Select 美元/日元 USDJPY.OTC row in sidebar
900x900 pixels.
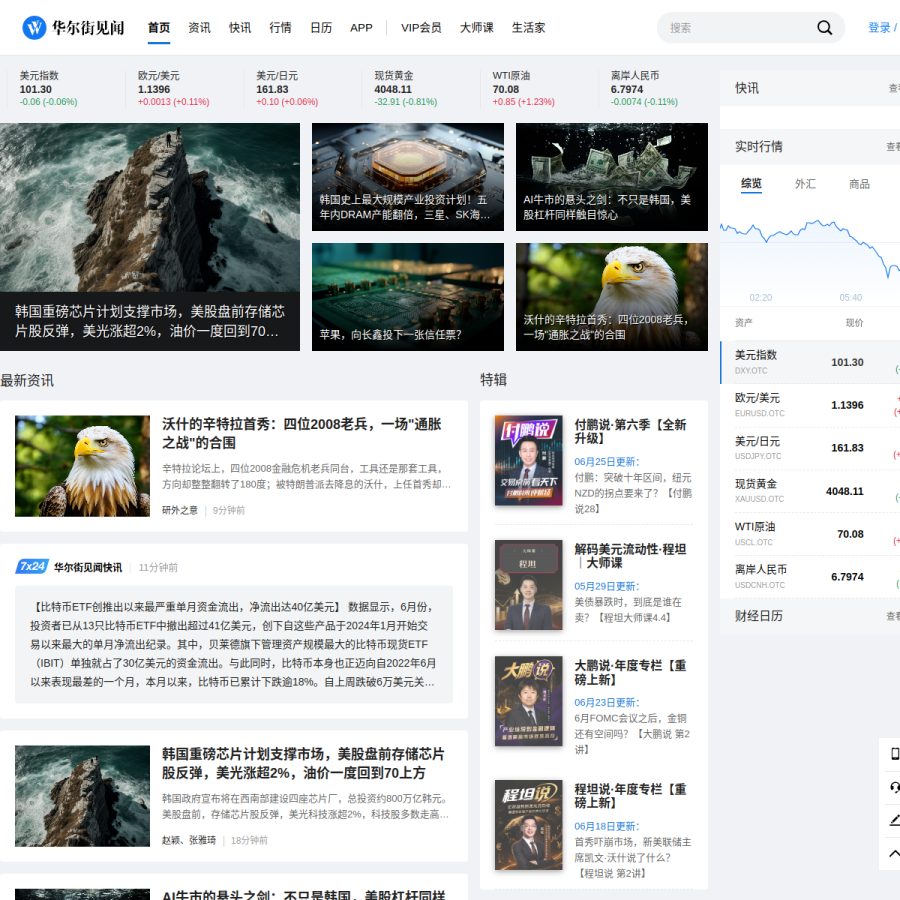(810, 448)
